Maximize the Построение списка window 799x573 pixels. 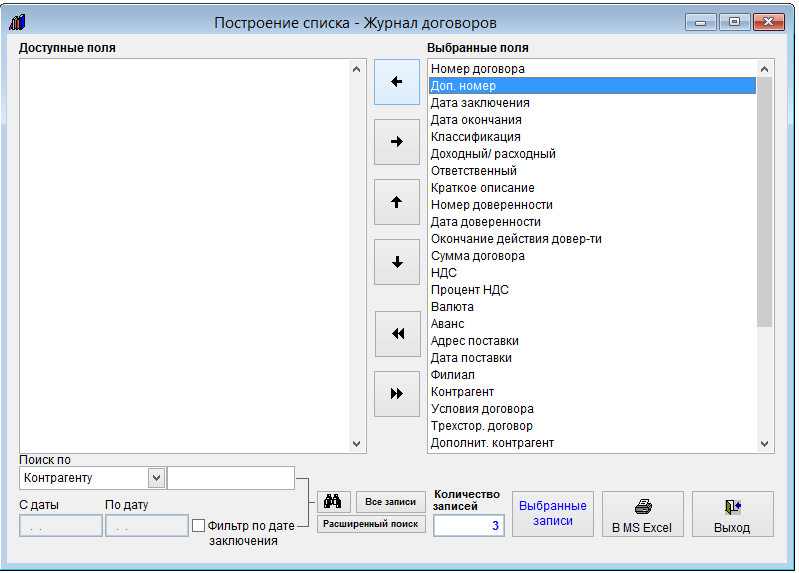734,22
